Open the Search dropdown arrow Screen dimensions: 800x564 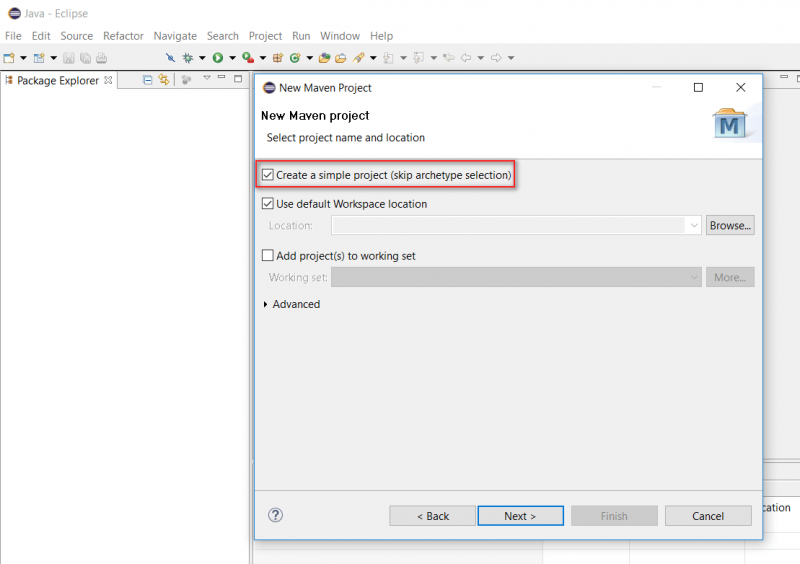pos(373,58)
